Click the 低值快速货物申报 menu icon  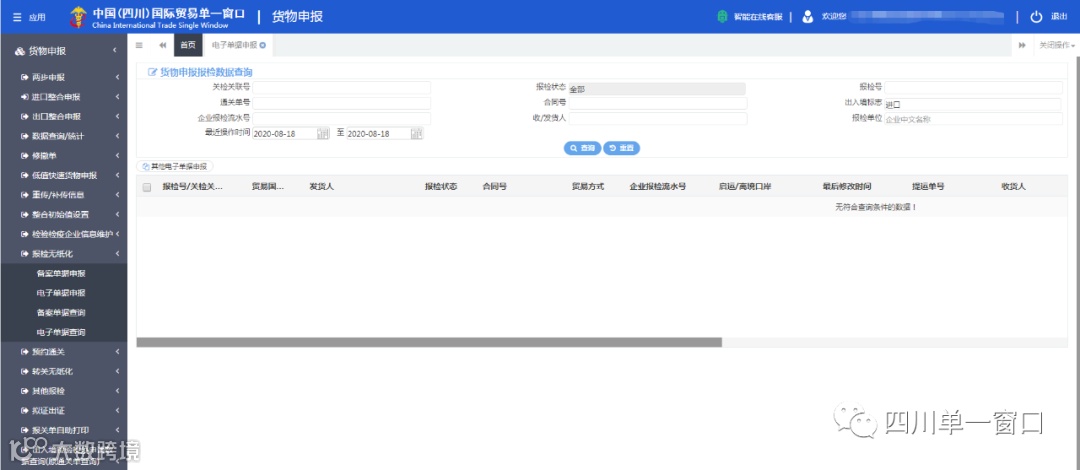(x=25, y=176)
